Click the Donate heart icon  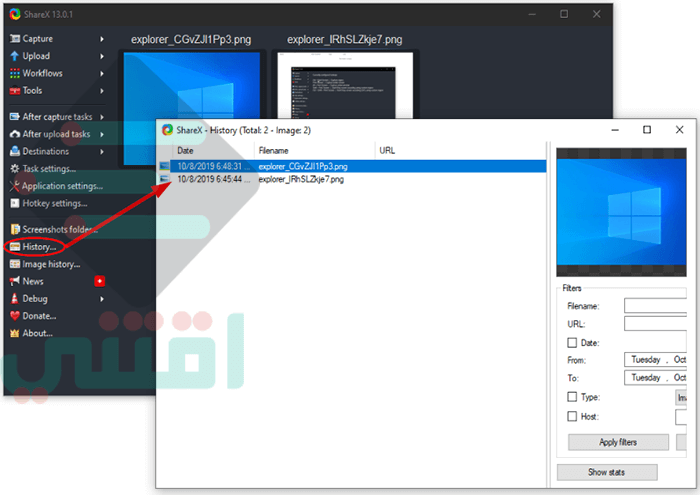[15, 316]
